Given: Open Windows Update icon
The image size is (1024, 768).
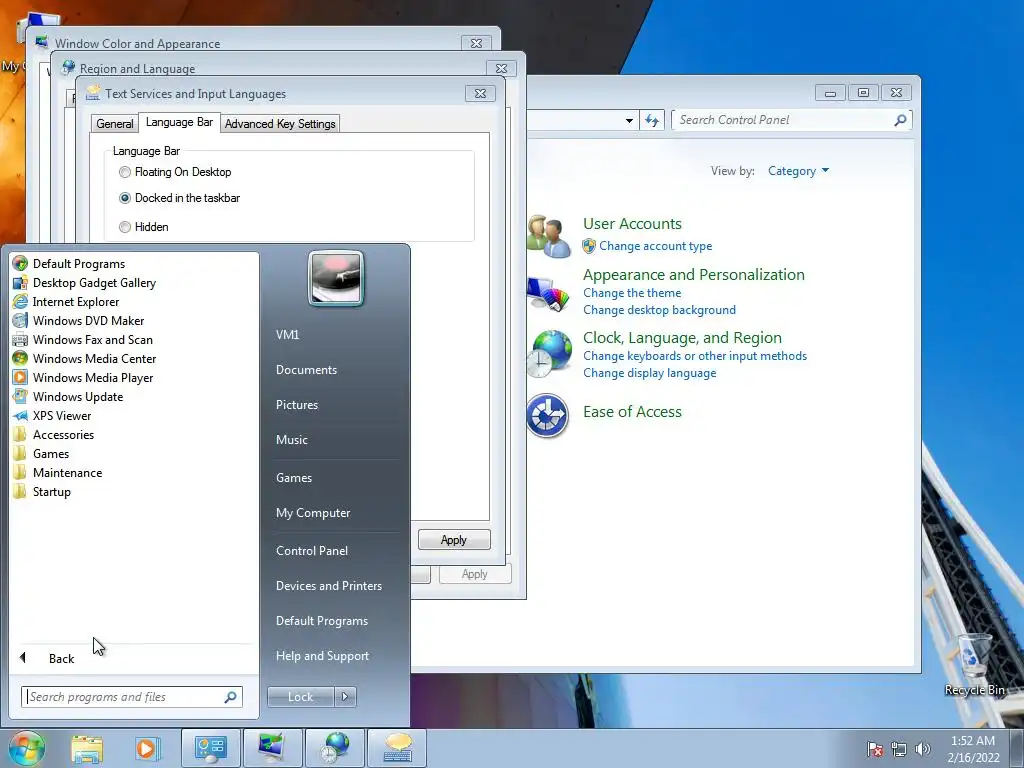Looking at the screenshot, I should 20,396.
